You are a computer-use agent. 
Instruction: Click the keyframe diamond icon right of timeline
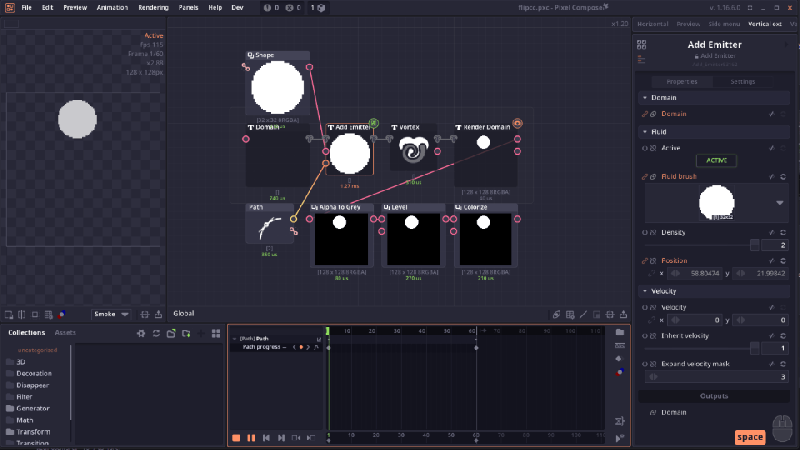pos(619,359)
